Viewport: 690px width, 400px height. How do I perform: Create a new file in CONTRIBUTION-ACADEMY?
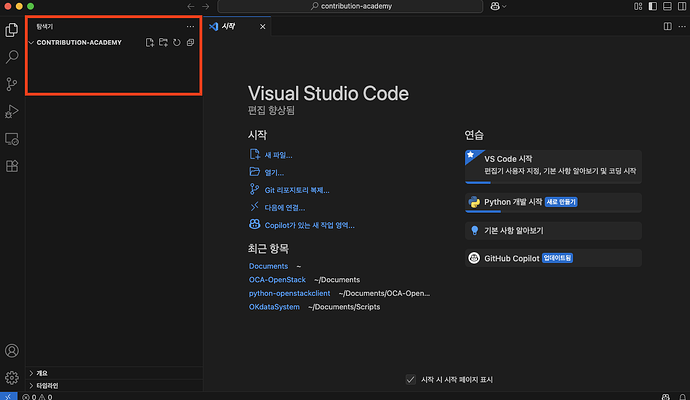(x=150, y=42)
